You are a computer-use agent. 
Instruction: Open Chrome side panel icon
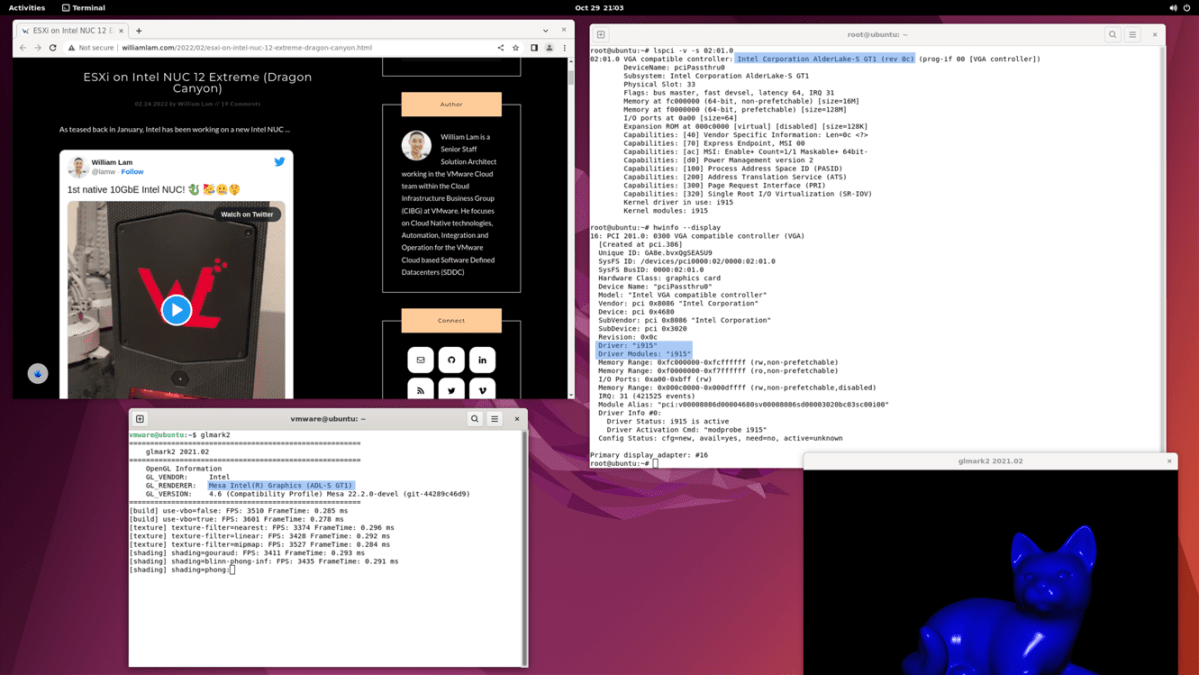click(534, 47)
